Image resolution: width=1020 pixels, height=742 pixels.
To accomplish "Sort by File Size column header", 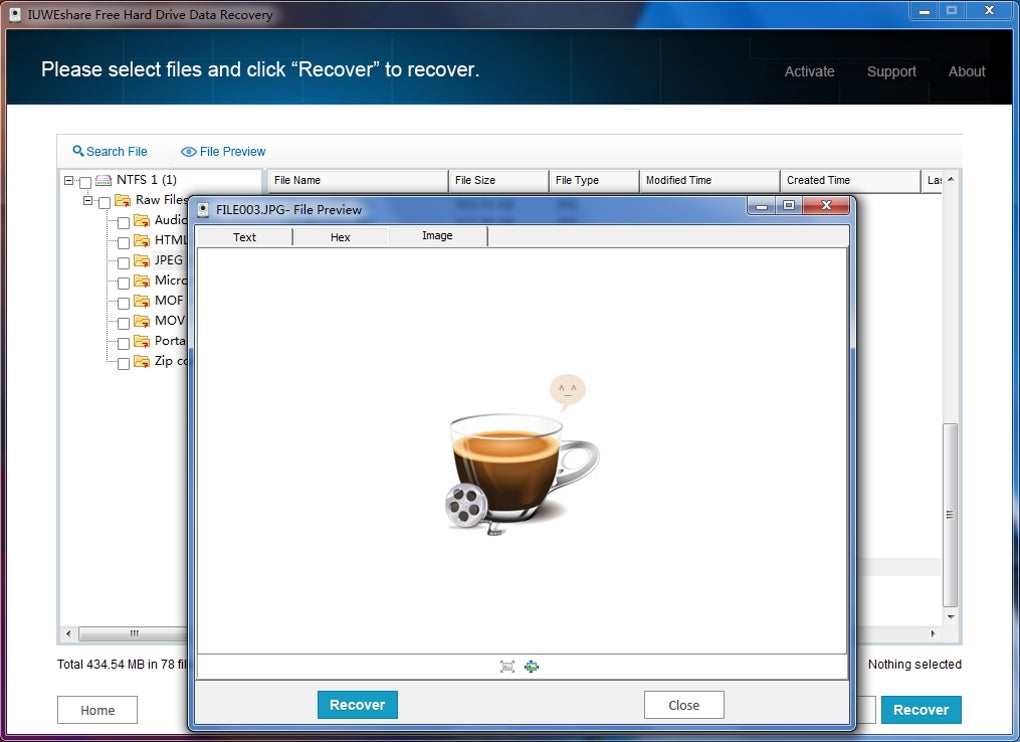I will [498, 180].
